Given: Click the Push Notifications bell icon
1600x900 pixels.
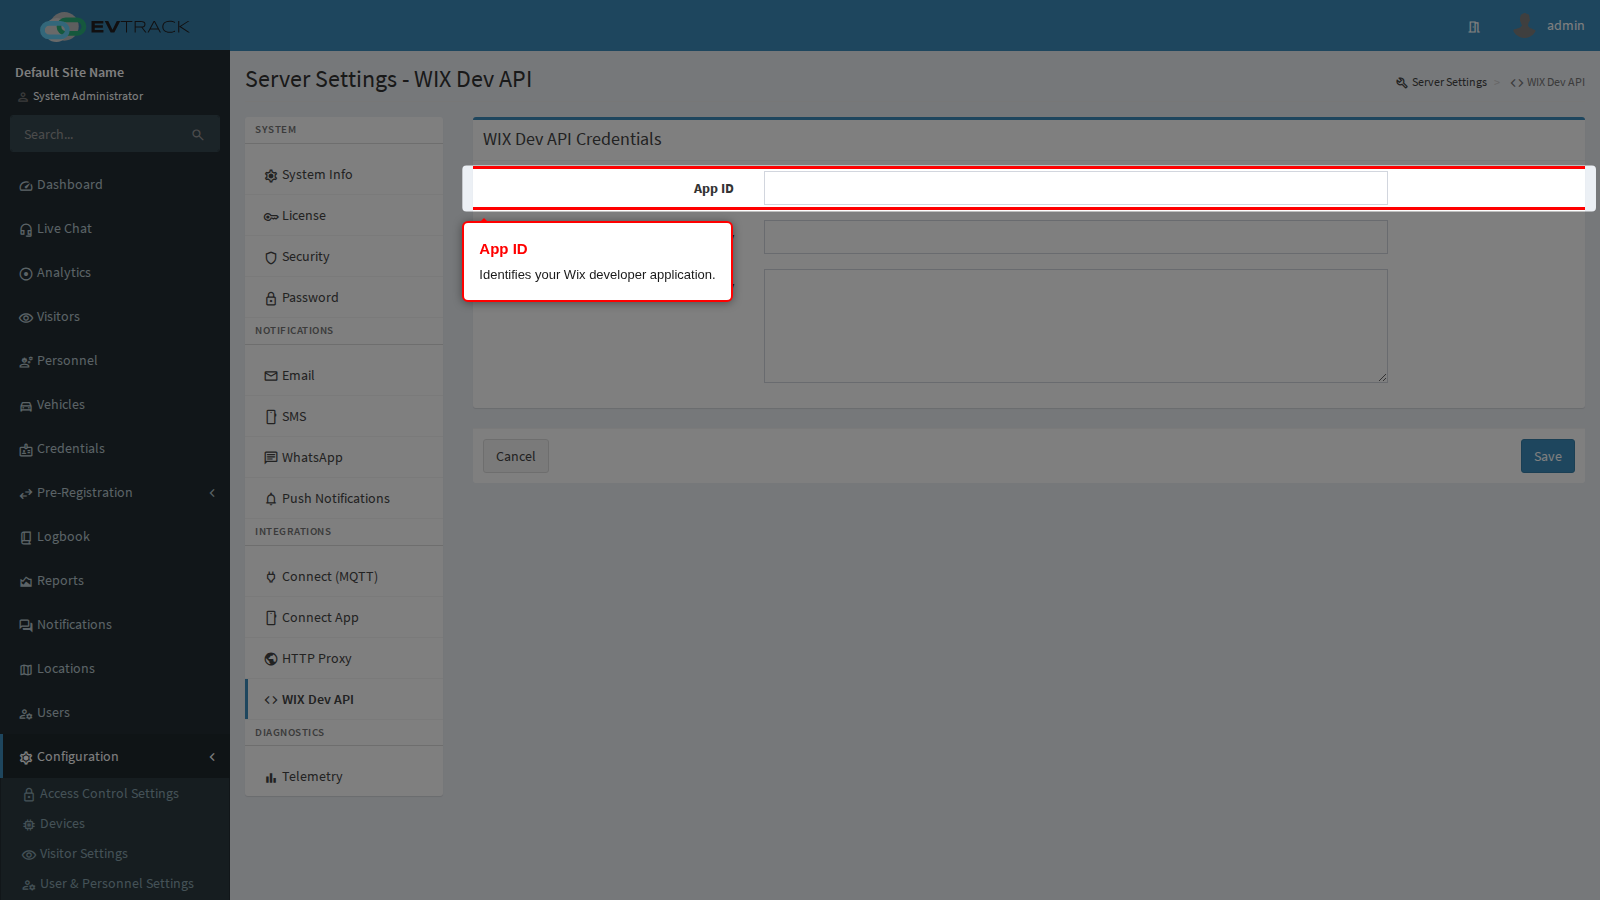Looking at the screenshot, I should pos(271,499).
